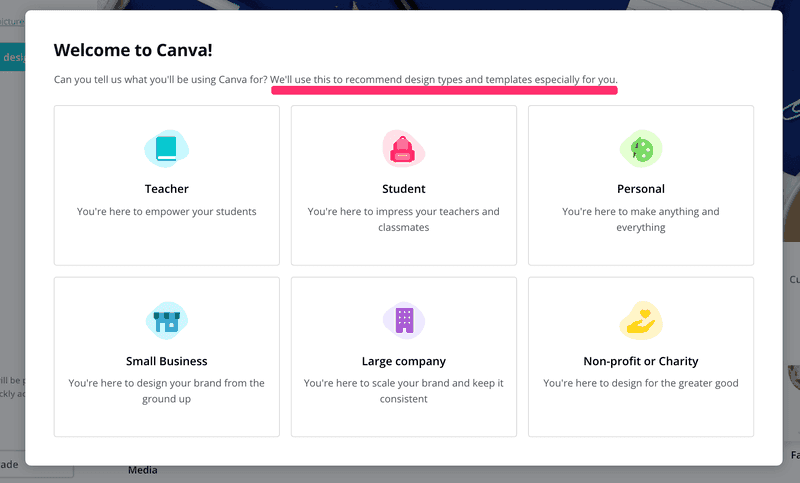
Task: Click the Student backpack icon
Action: [403, 148]
